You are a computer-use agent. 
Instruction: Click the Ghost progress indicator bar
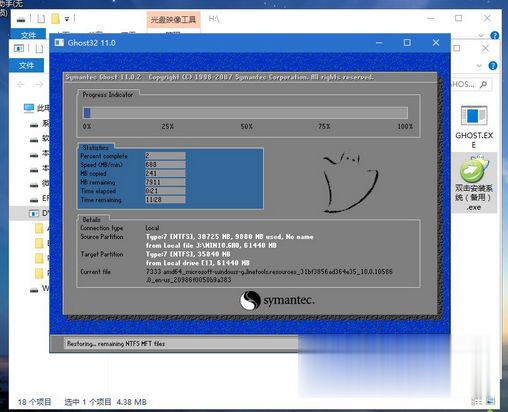coord(245,113)
